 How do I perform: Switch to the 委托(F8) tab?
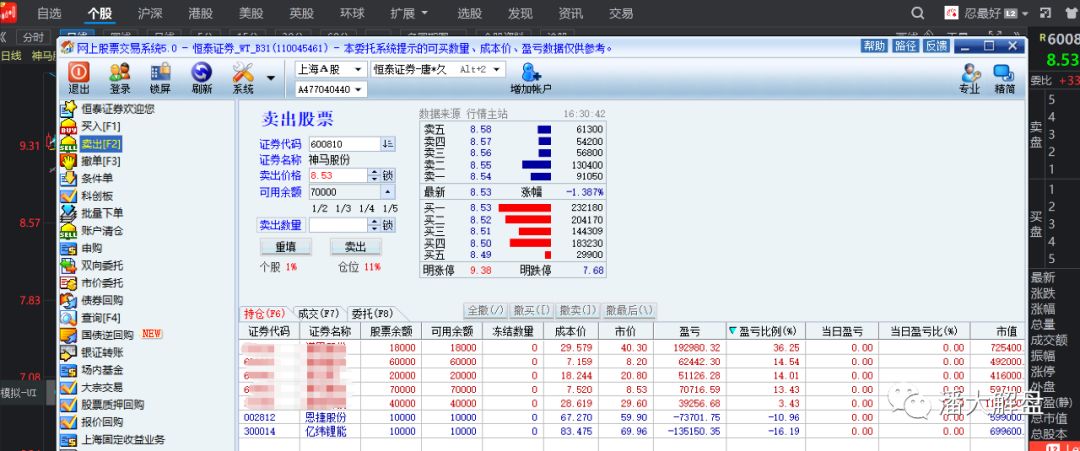click(372, 313)
